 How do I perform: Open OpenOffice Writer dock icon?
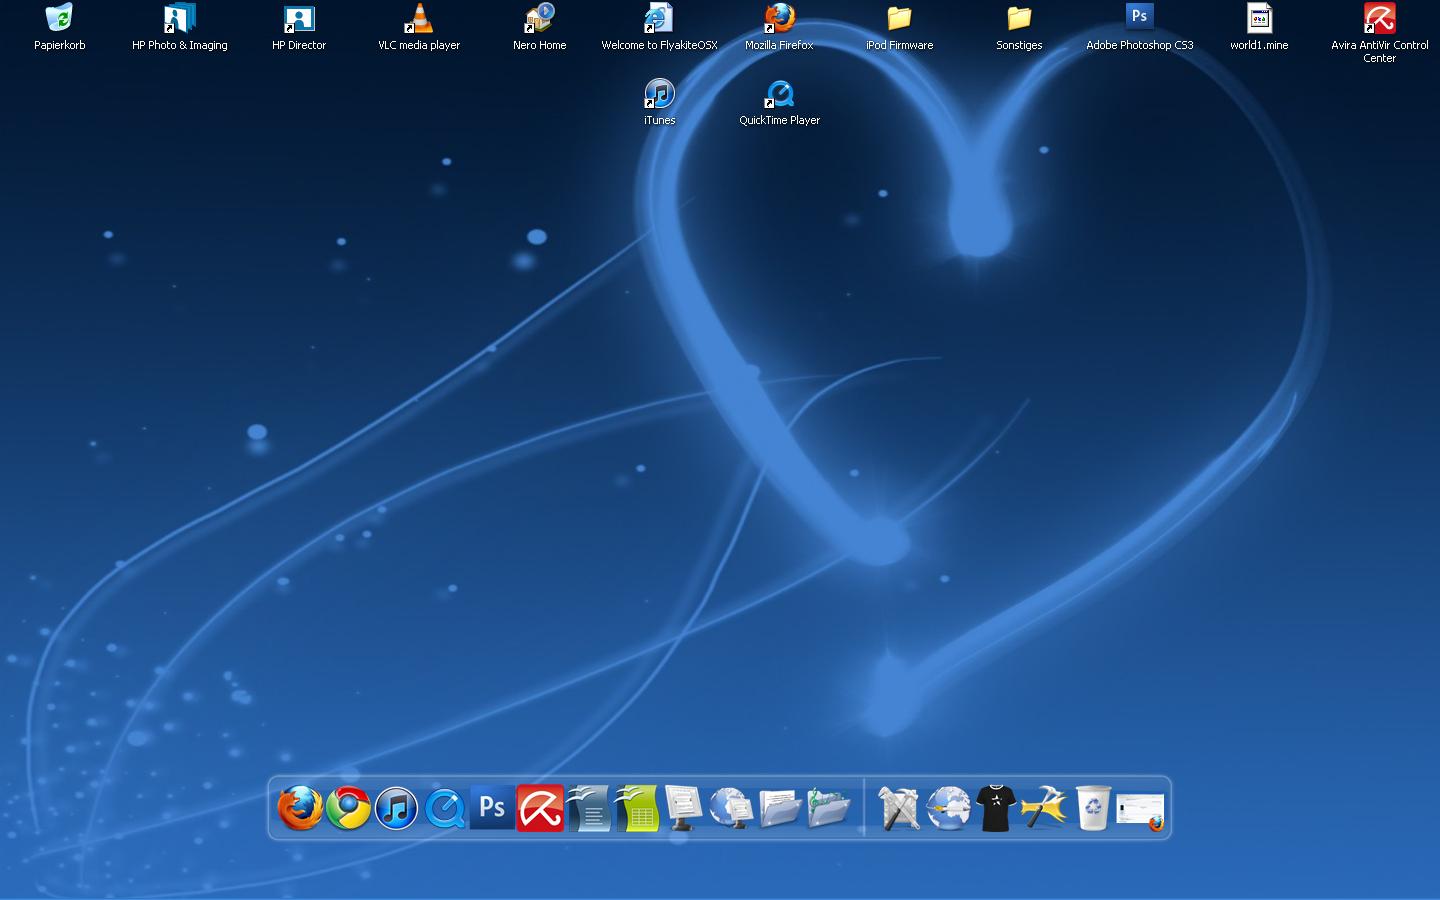tap(588, 808)
